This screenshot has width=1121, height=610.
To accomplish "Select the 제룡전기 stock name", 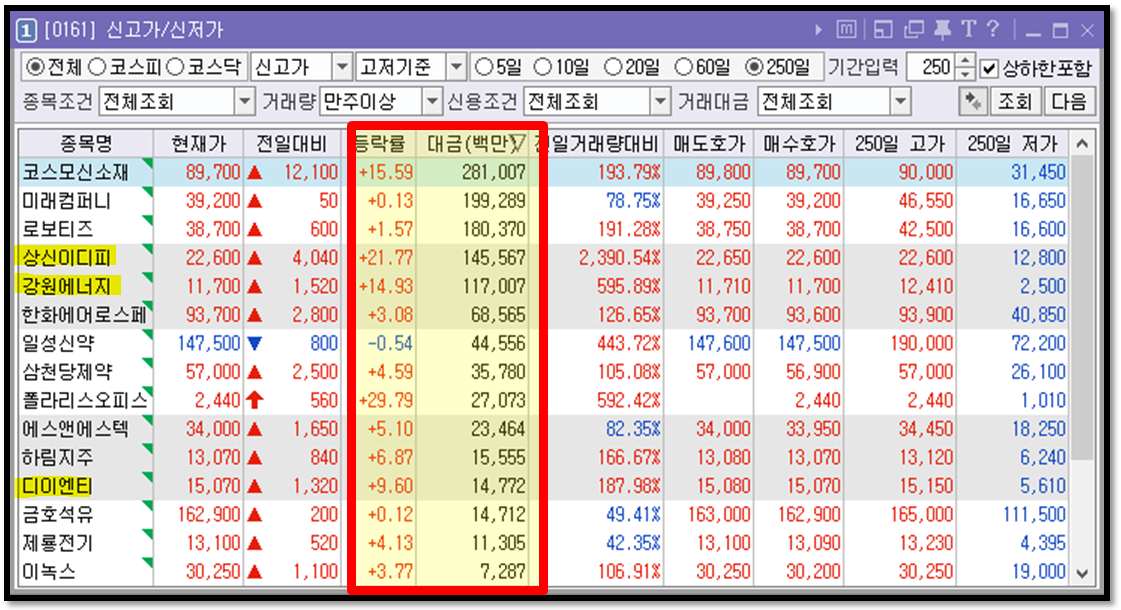I will 58,543.
